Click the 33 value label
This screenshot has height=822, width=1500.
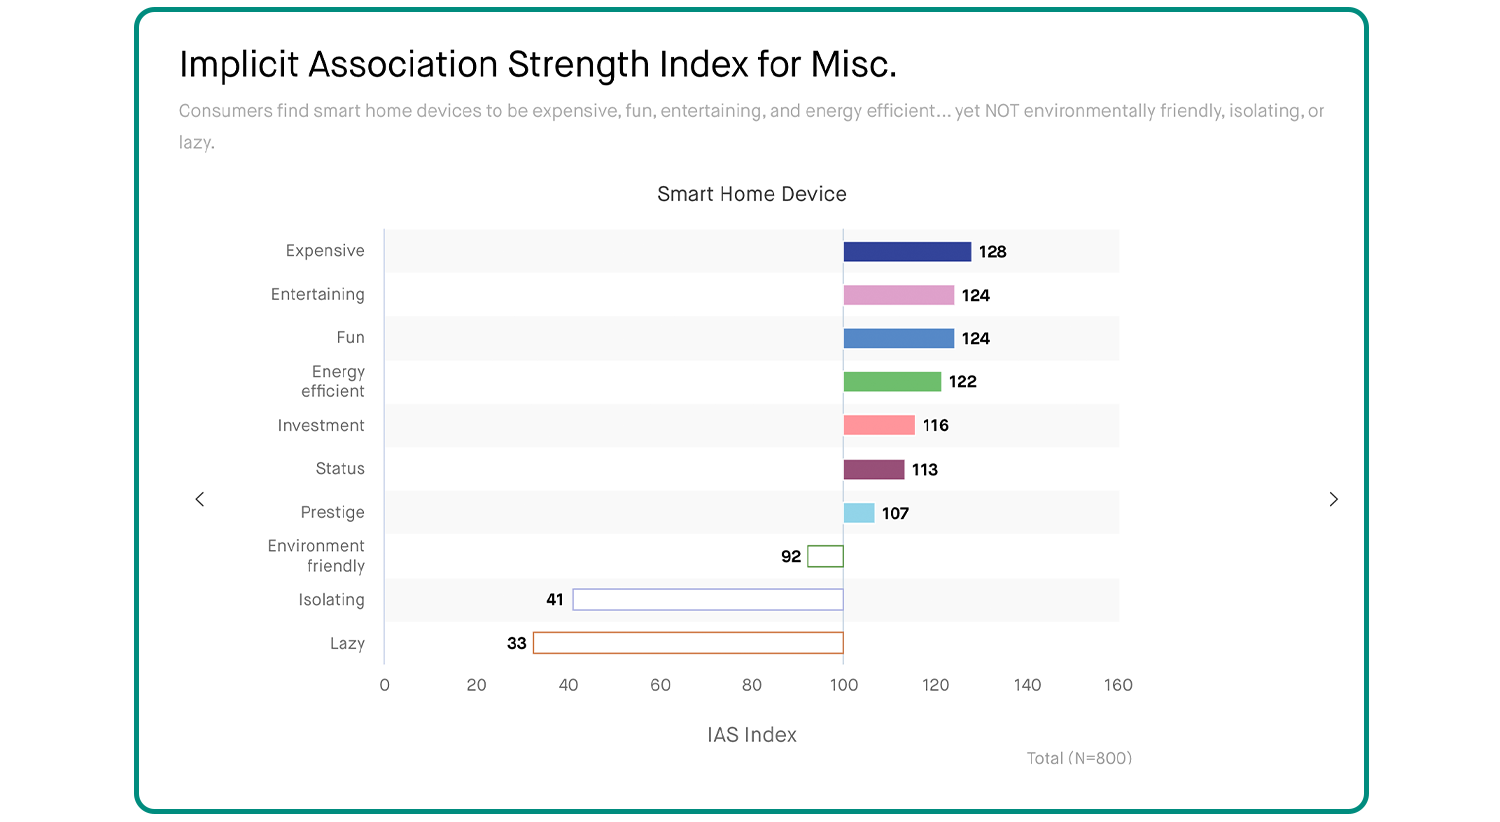point(516,643)
